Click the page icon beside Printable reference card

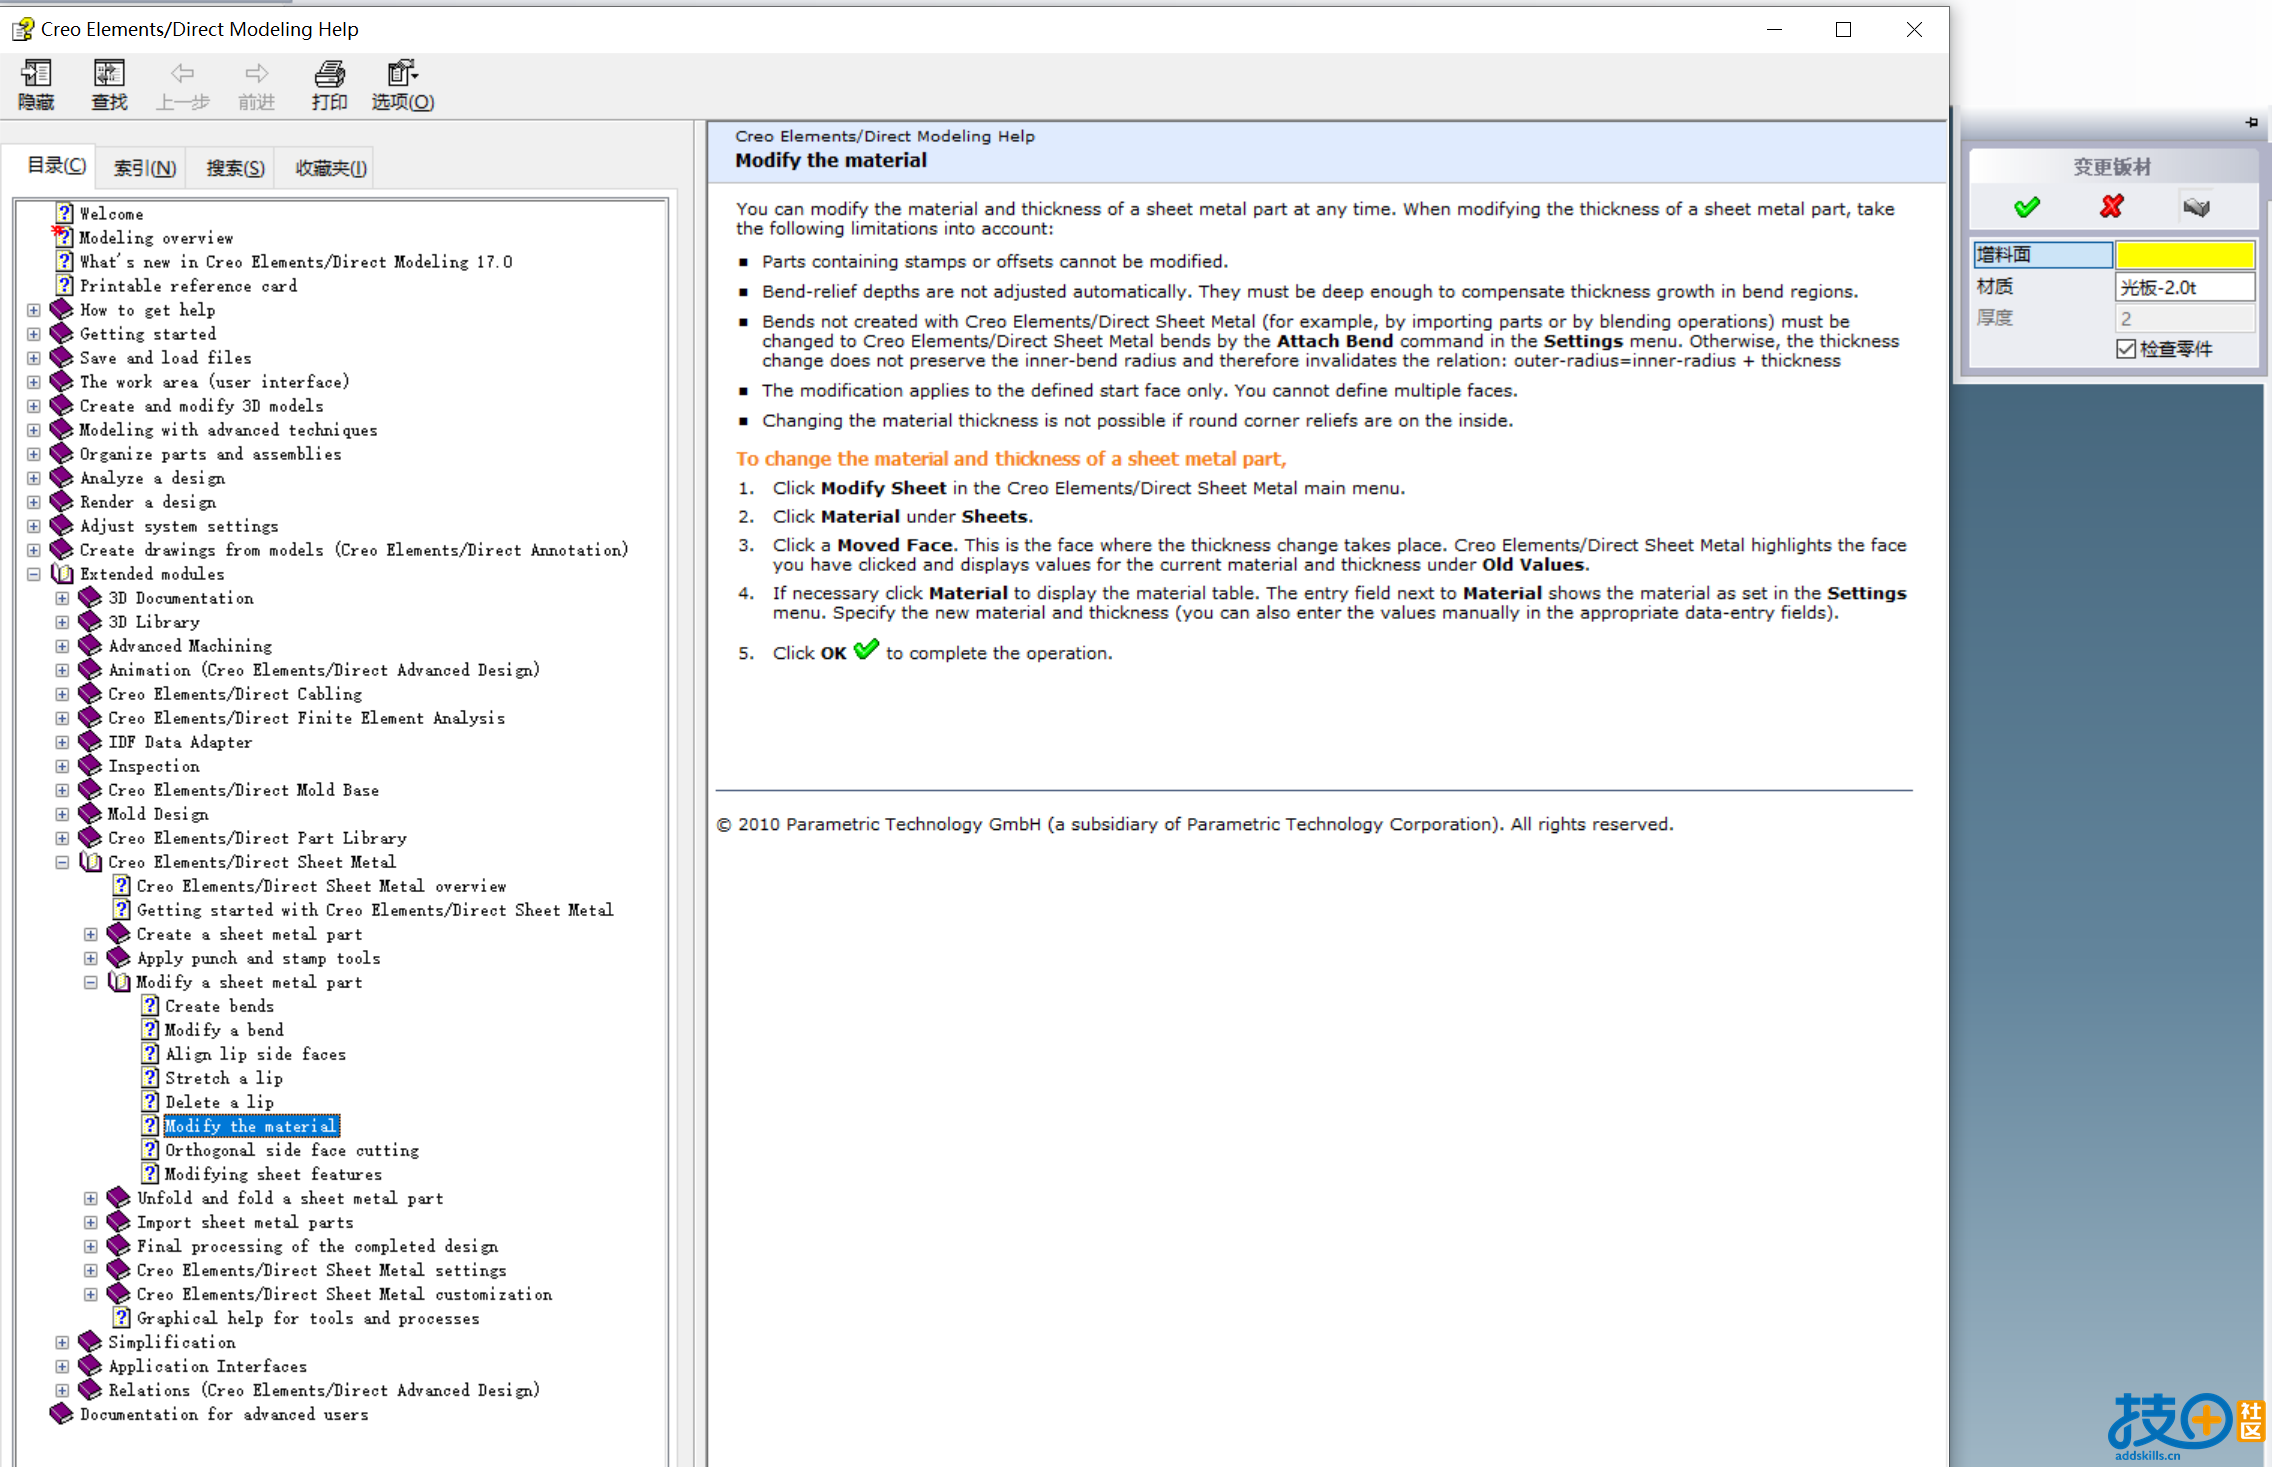(x=64, y=285)
